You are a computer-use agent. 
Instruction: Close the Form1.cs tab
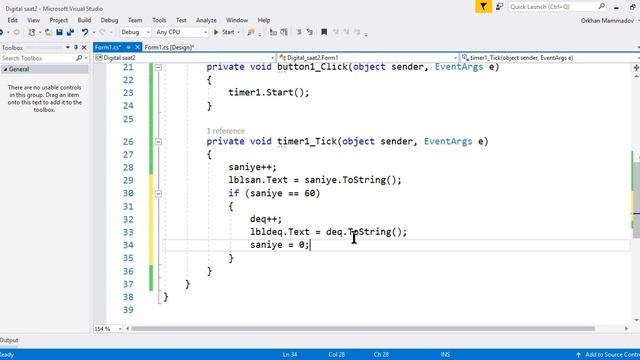pyautogui.click(x=137, y=47)
